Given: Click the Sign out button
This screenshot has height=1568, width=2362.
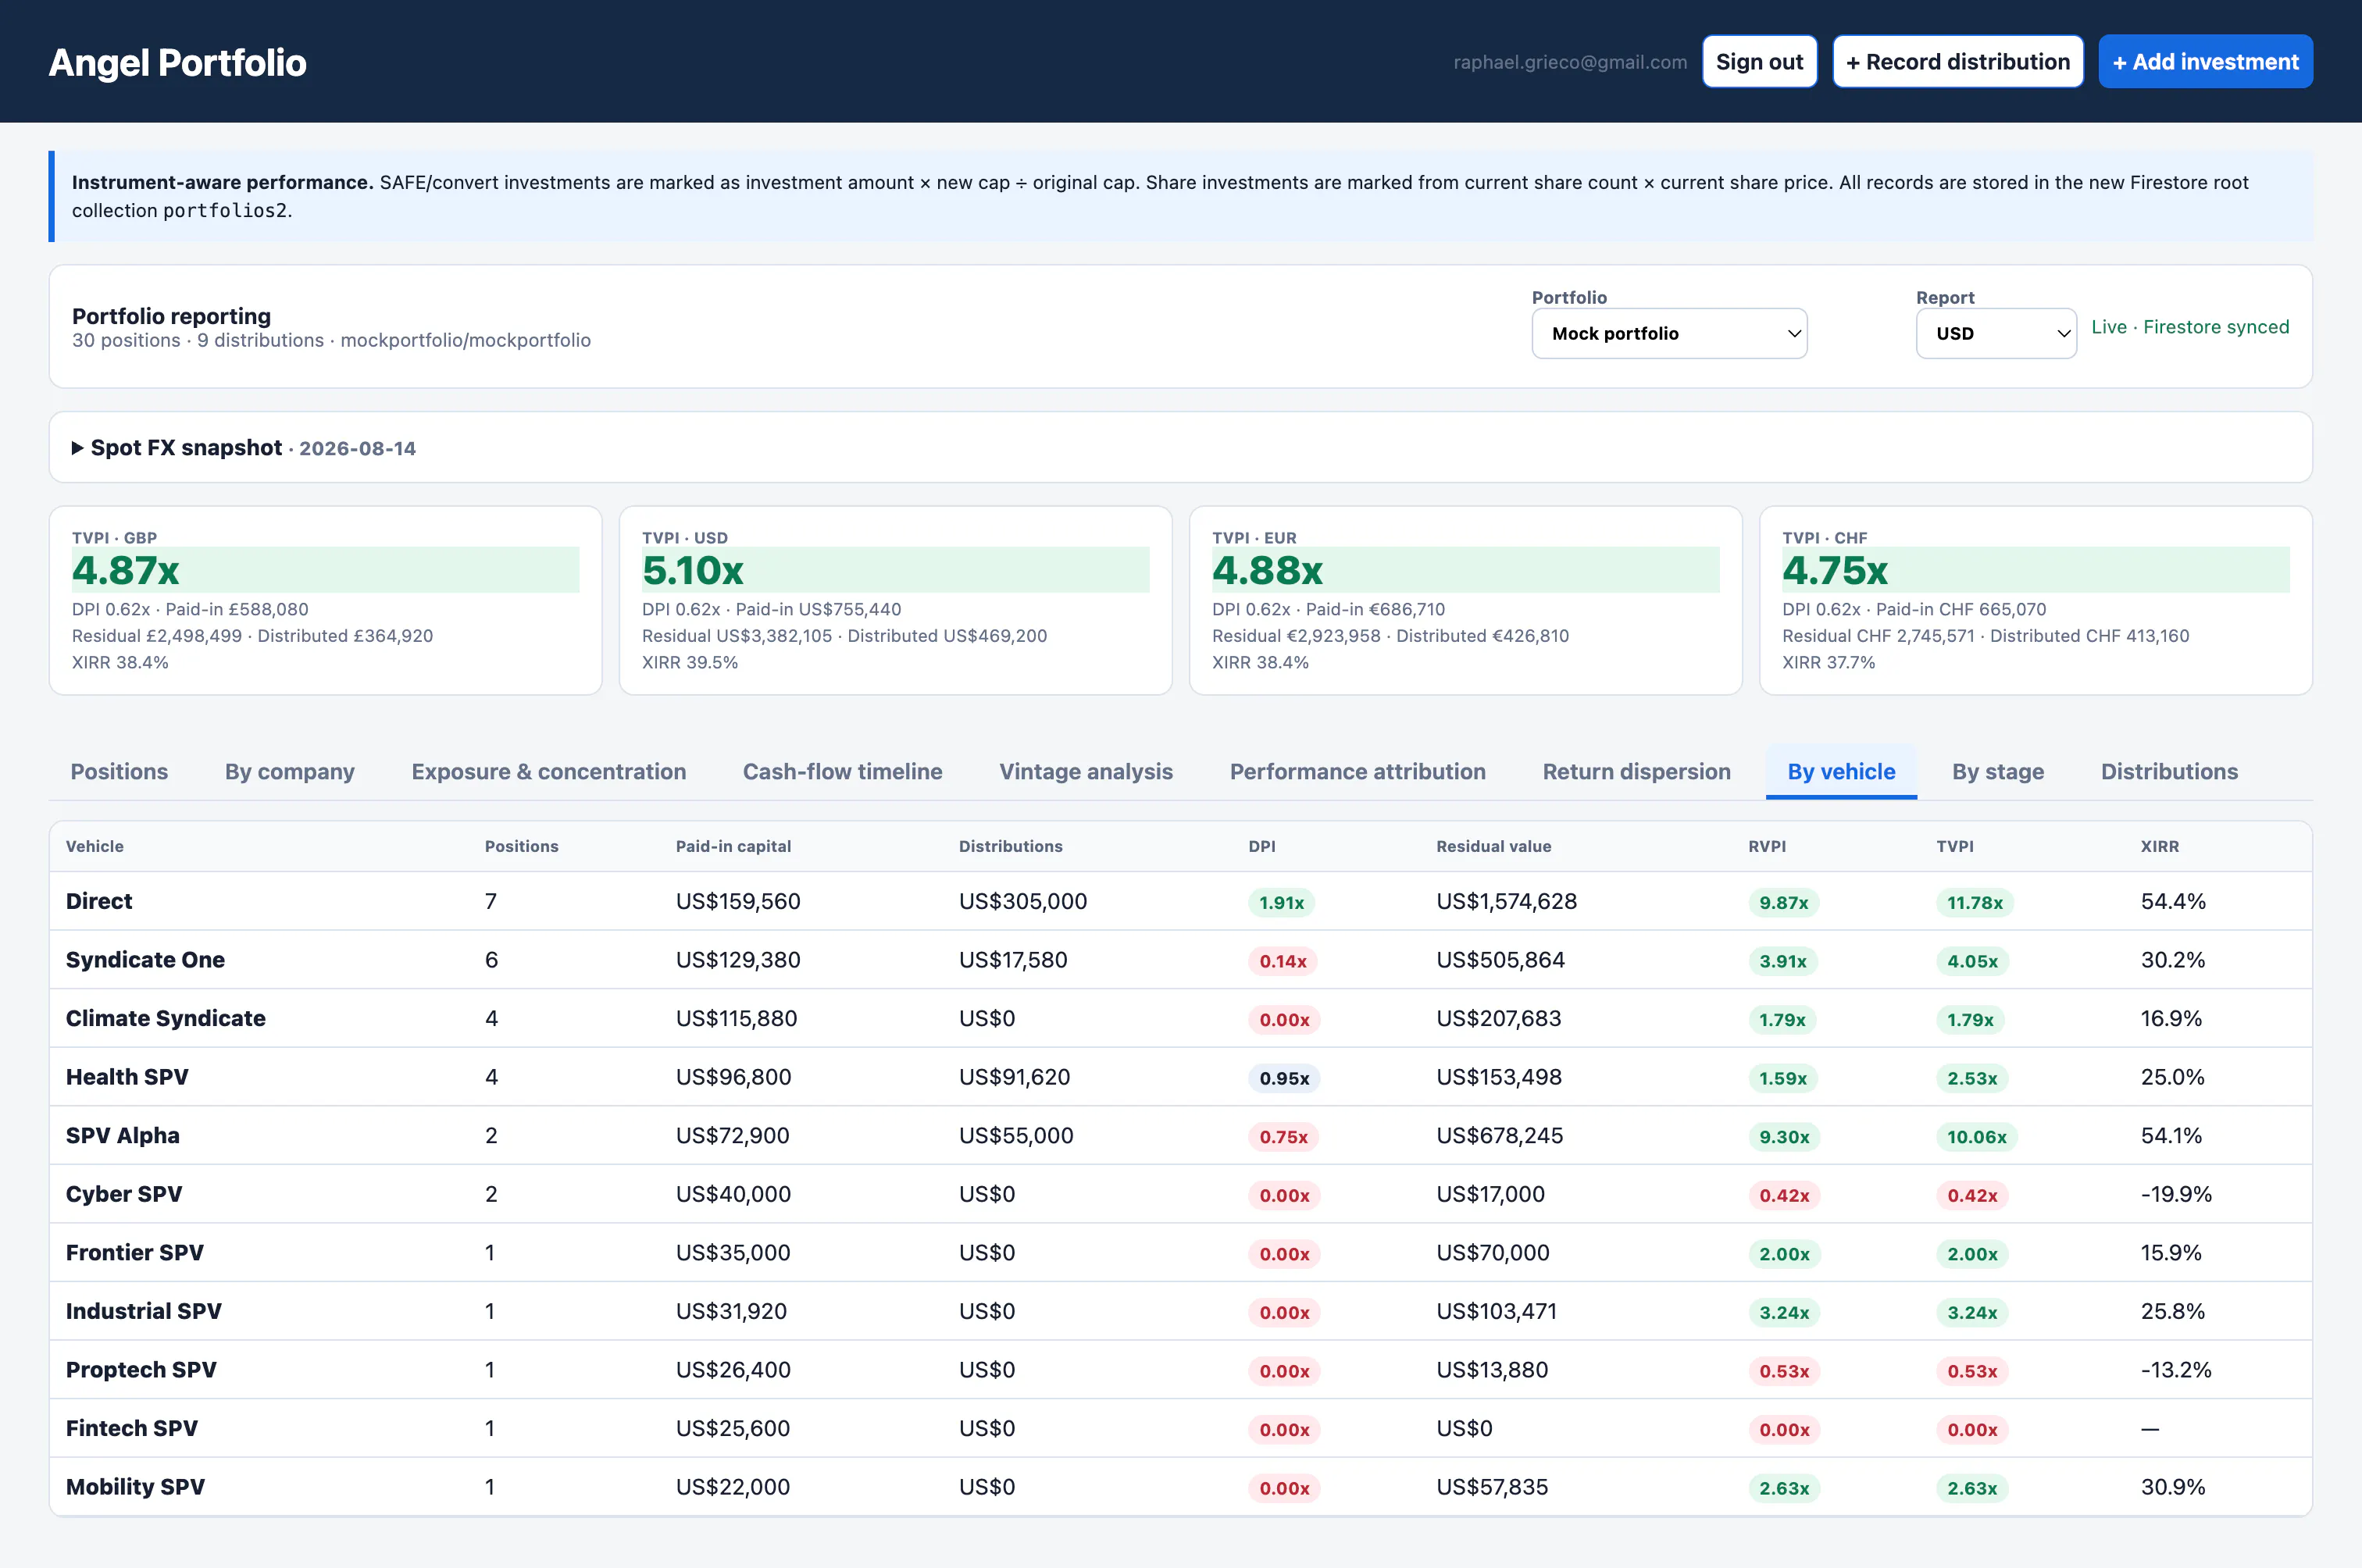Looking at the screenshot, I should 1759,62.
